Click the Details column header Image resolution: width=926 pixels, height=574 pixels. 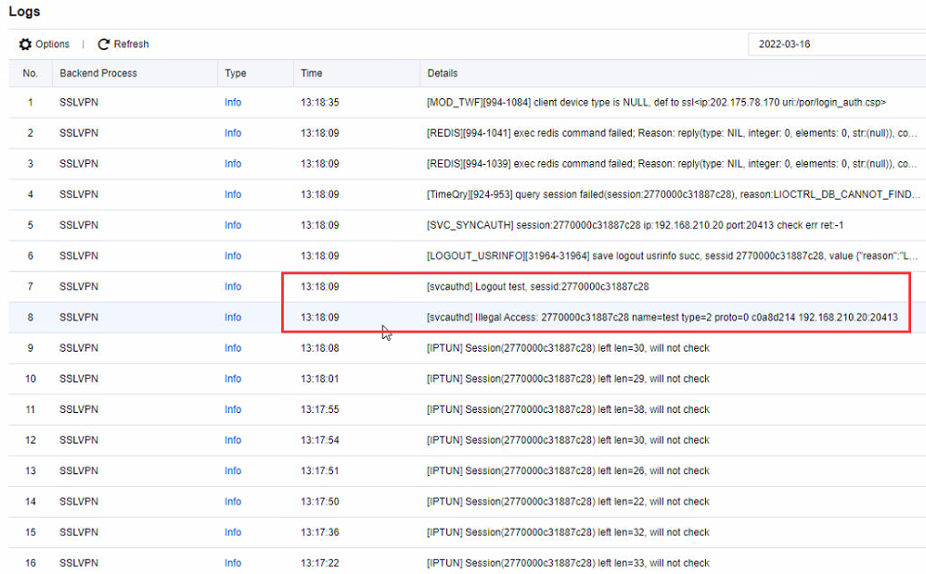tap(442, 73)
